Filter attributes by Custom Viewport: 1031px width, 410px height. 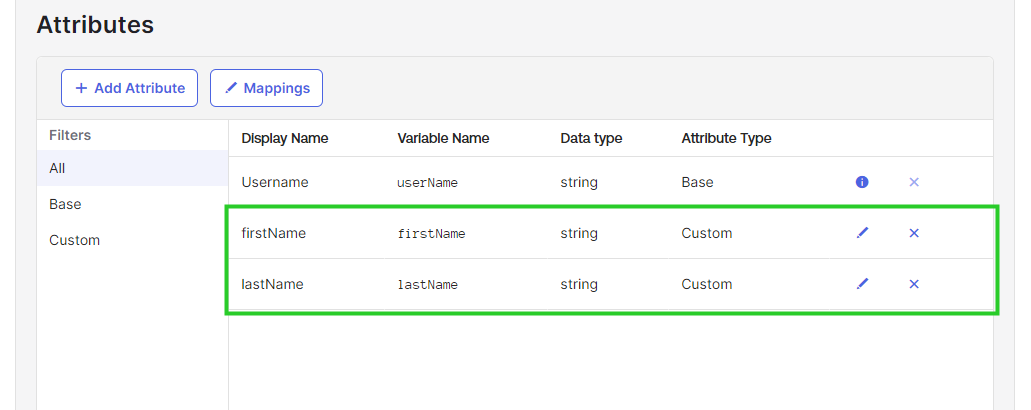point(133,240)
